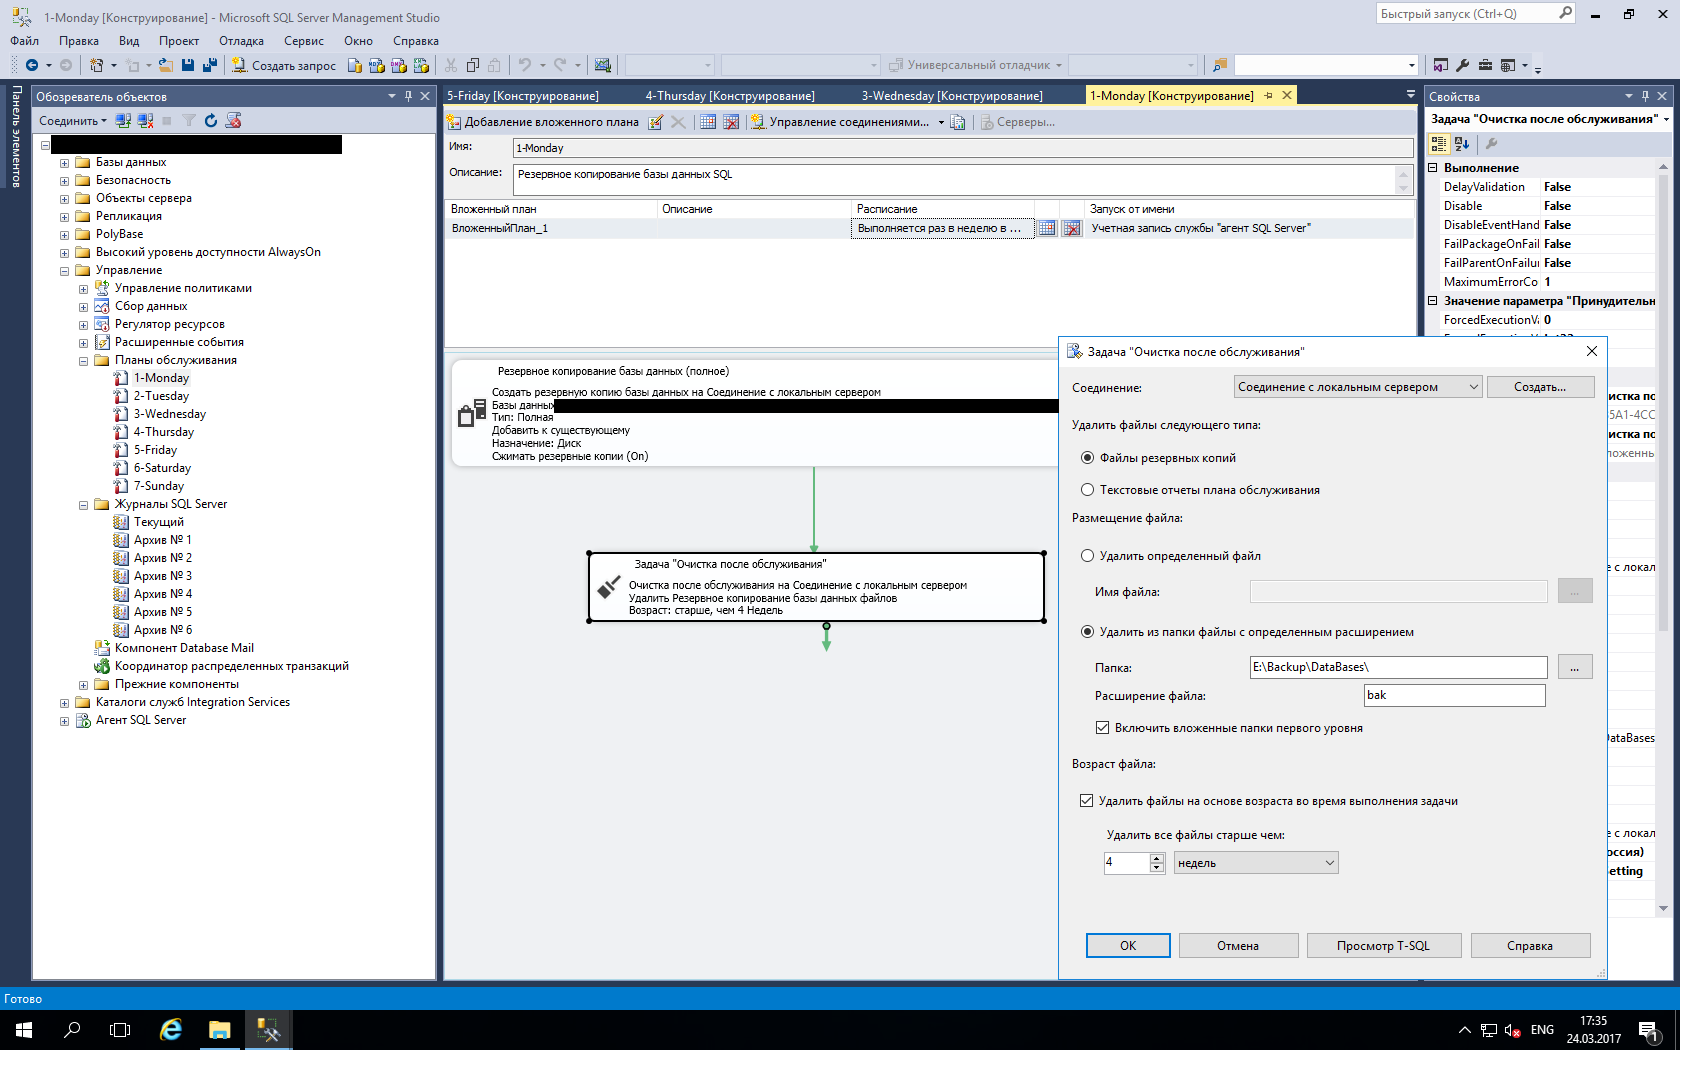The width and height of the screenshot is (1692, 1066).
Task: Click the activity monitor icon in toolbar
Action: (x=603, y=65)
